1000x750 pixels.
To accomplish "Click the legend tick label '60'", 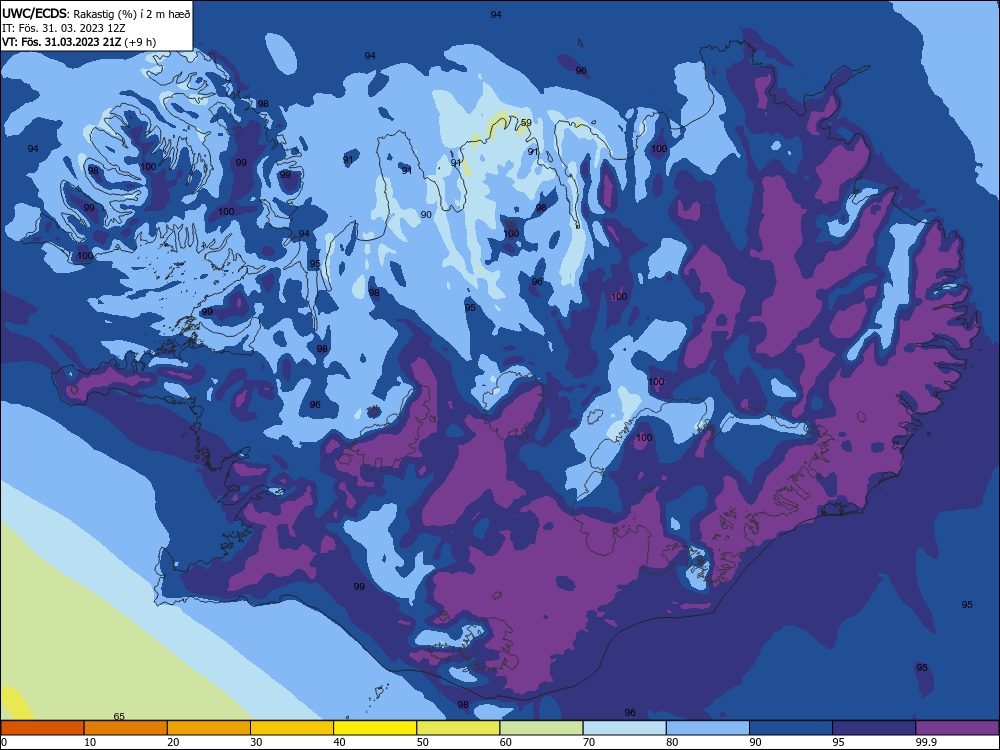I will pos(506,742).
